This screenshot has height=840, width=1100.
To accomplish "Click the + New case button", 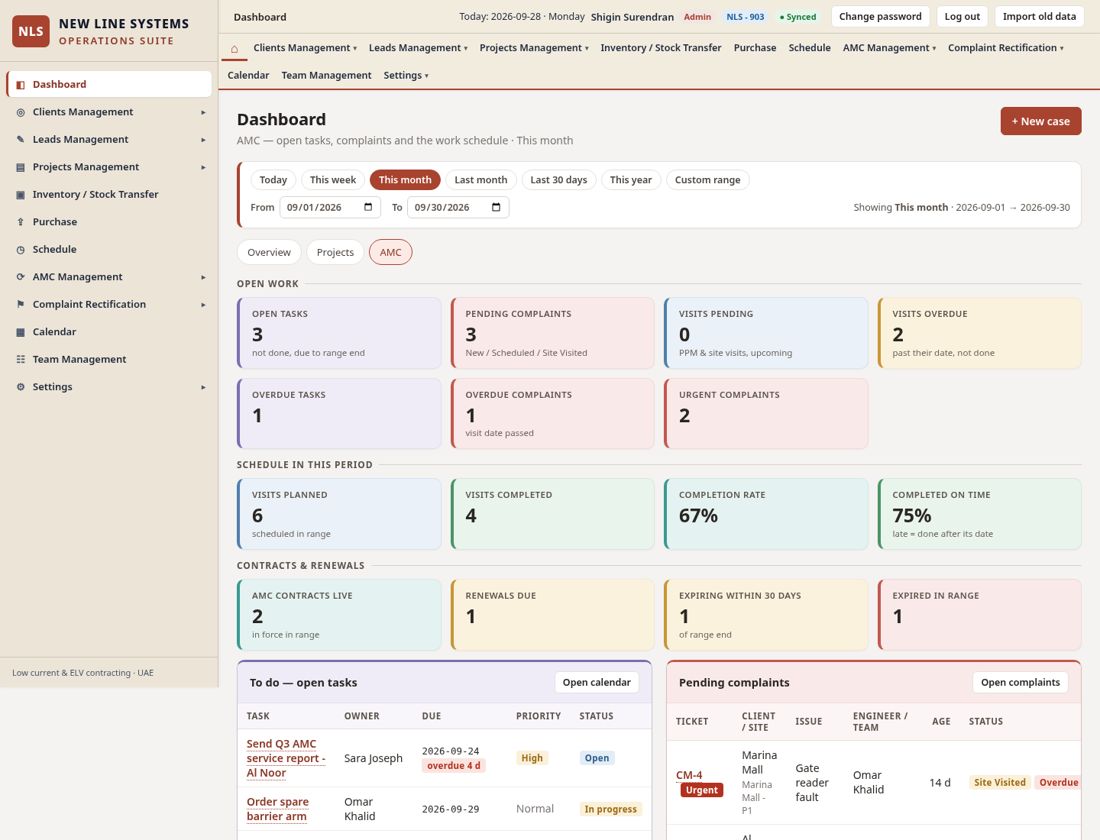I will (x=1041, y=121).
